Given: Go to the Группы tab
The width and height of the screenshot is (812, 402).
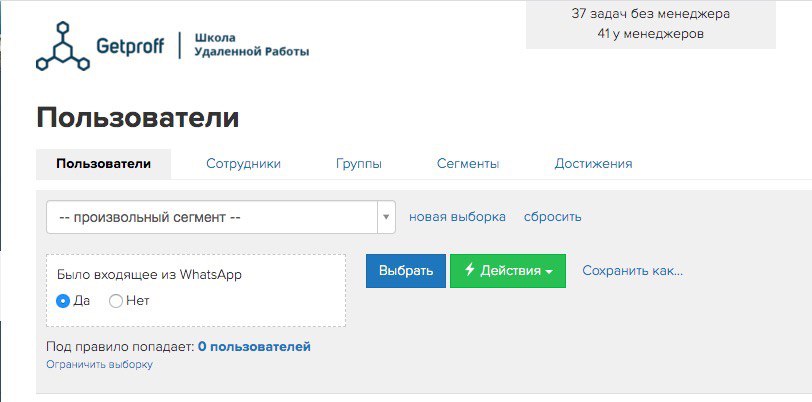Looking at the screenshot, I should point(359,164).
